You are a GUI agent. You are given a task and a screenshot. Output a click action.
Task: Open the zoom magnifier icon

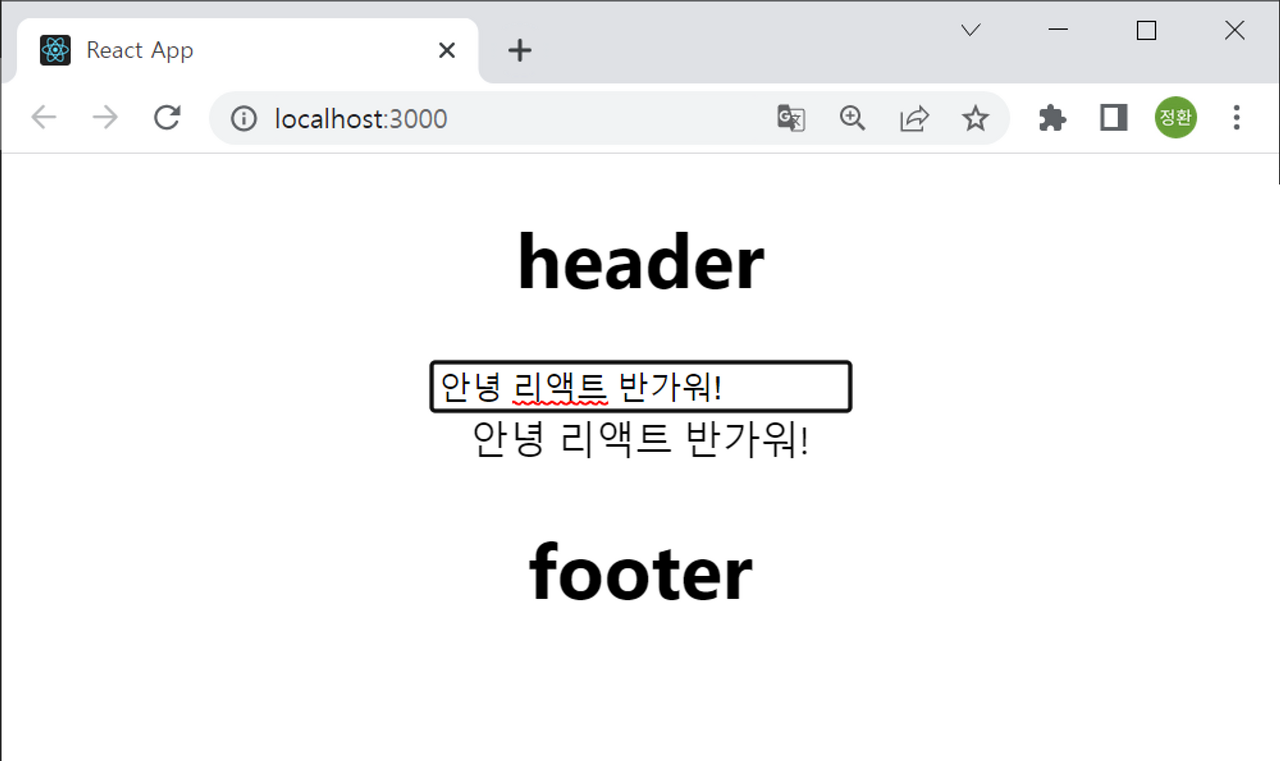852,119
